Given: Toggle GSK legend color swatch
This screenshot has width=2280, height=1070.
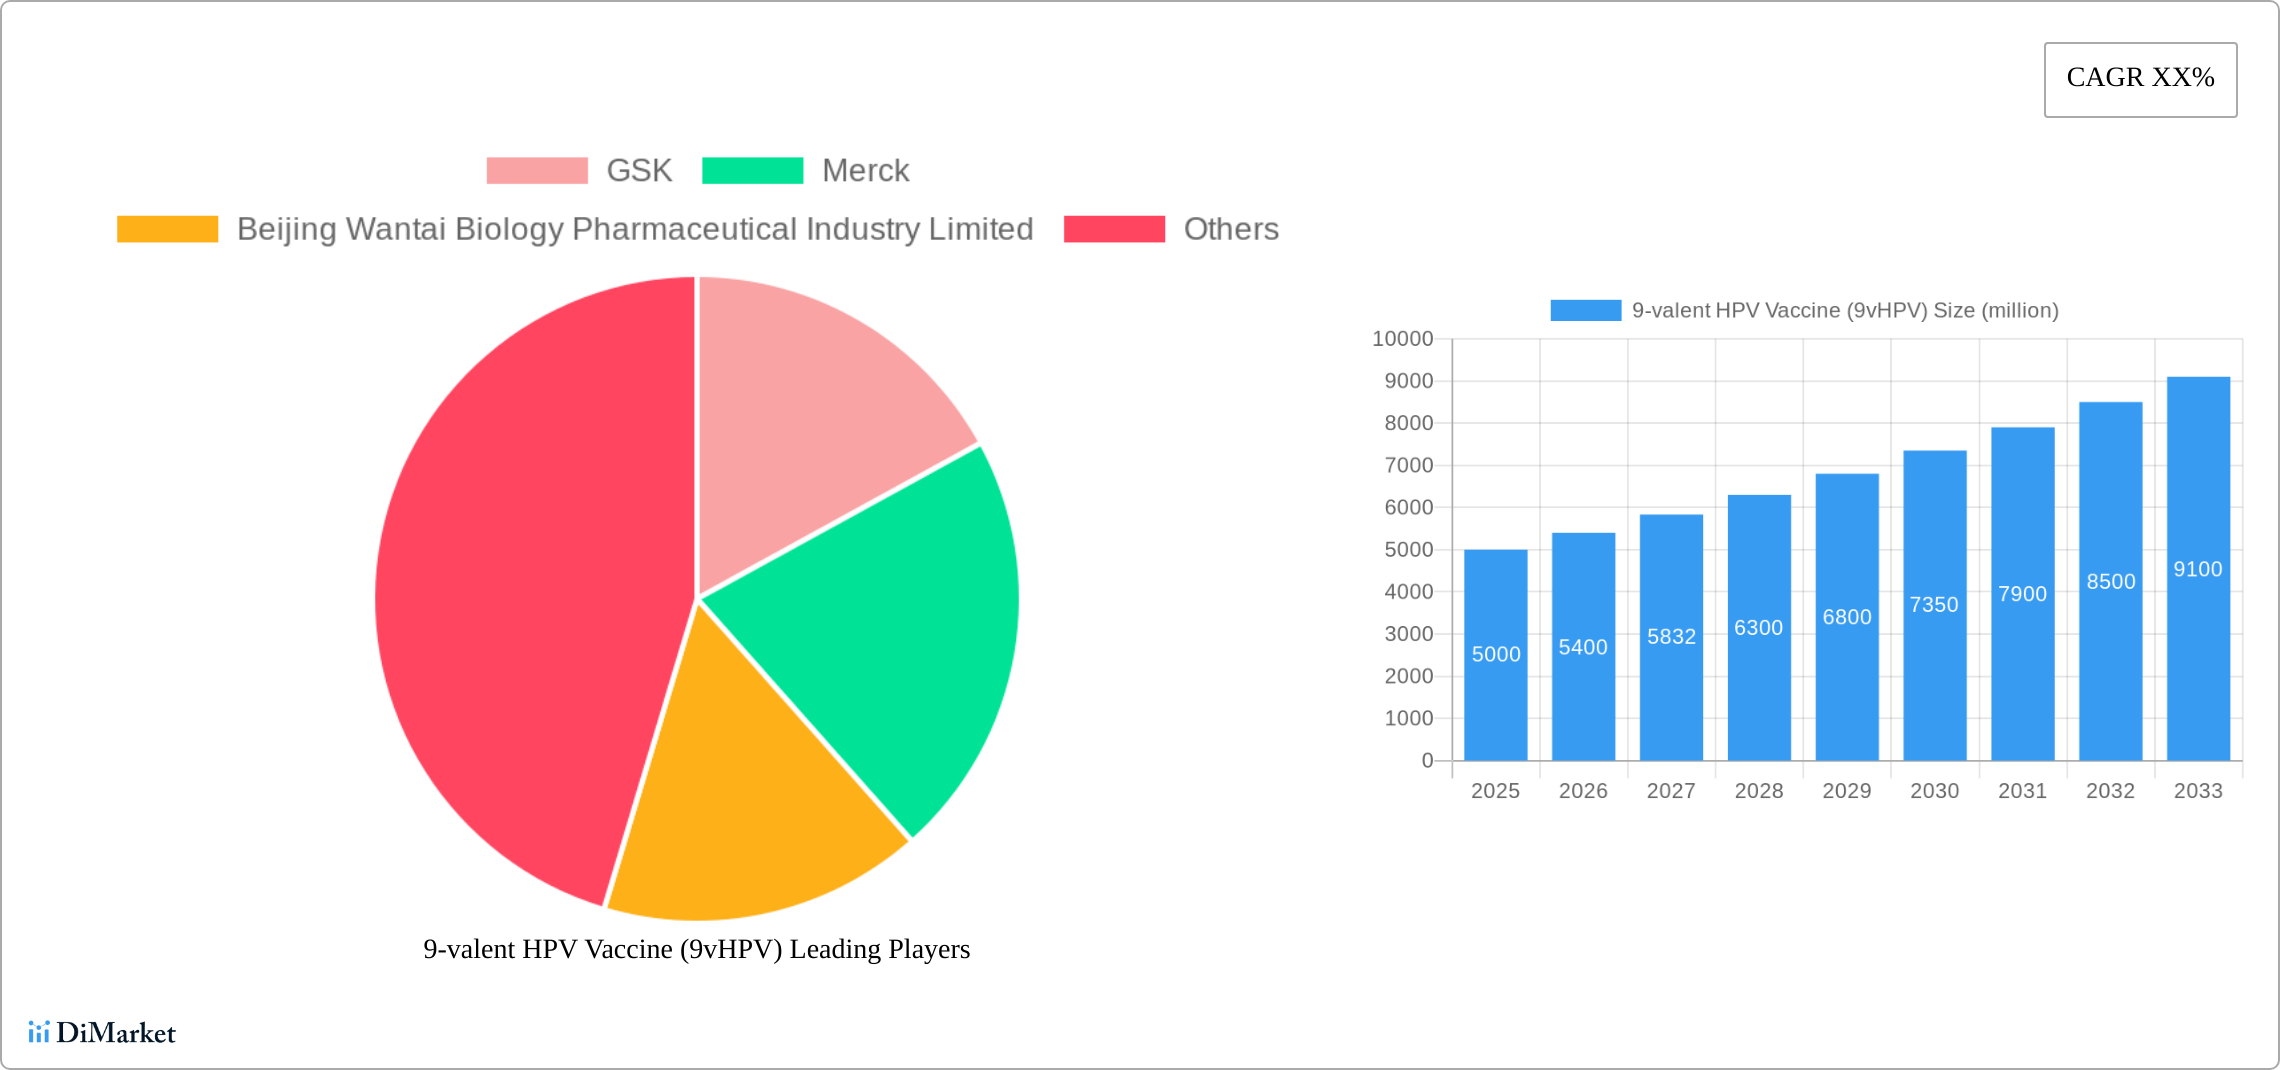Looking at the screenshot, I should point(537,171).
